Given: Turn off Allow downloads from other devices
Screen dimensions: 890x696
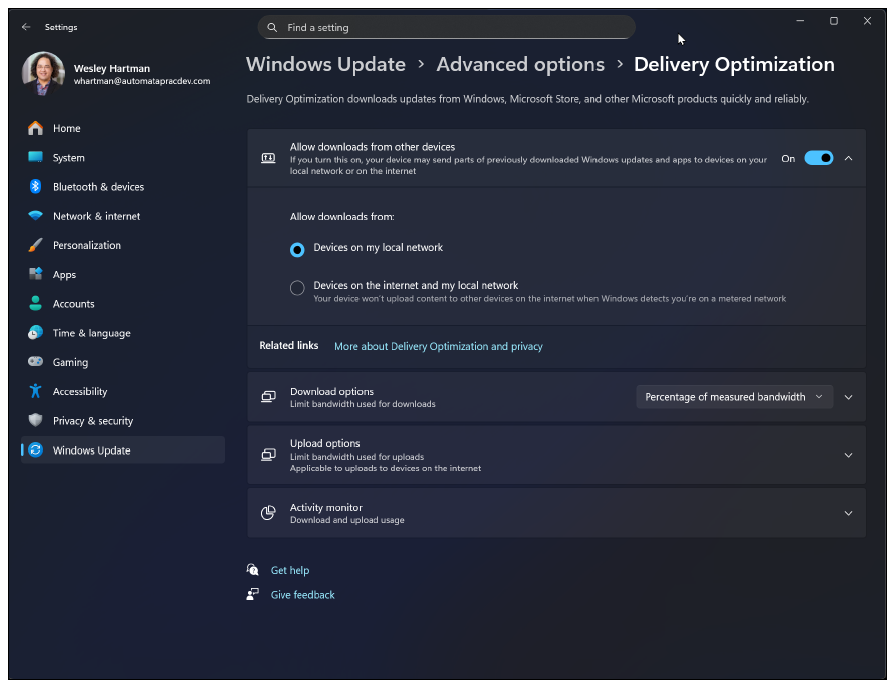Looking at the screenshot, I should [x=818, y=158].
